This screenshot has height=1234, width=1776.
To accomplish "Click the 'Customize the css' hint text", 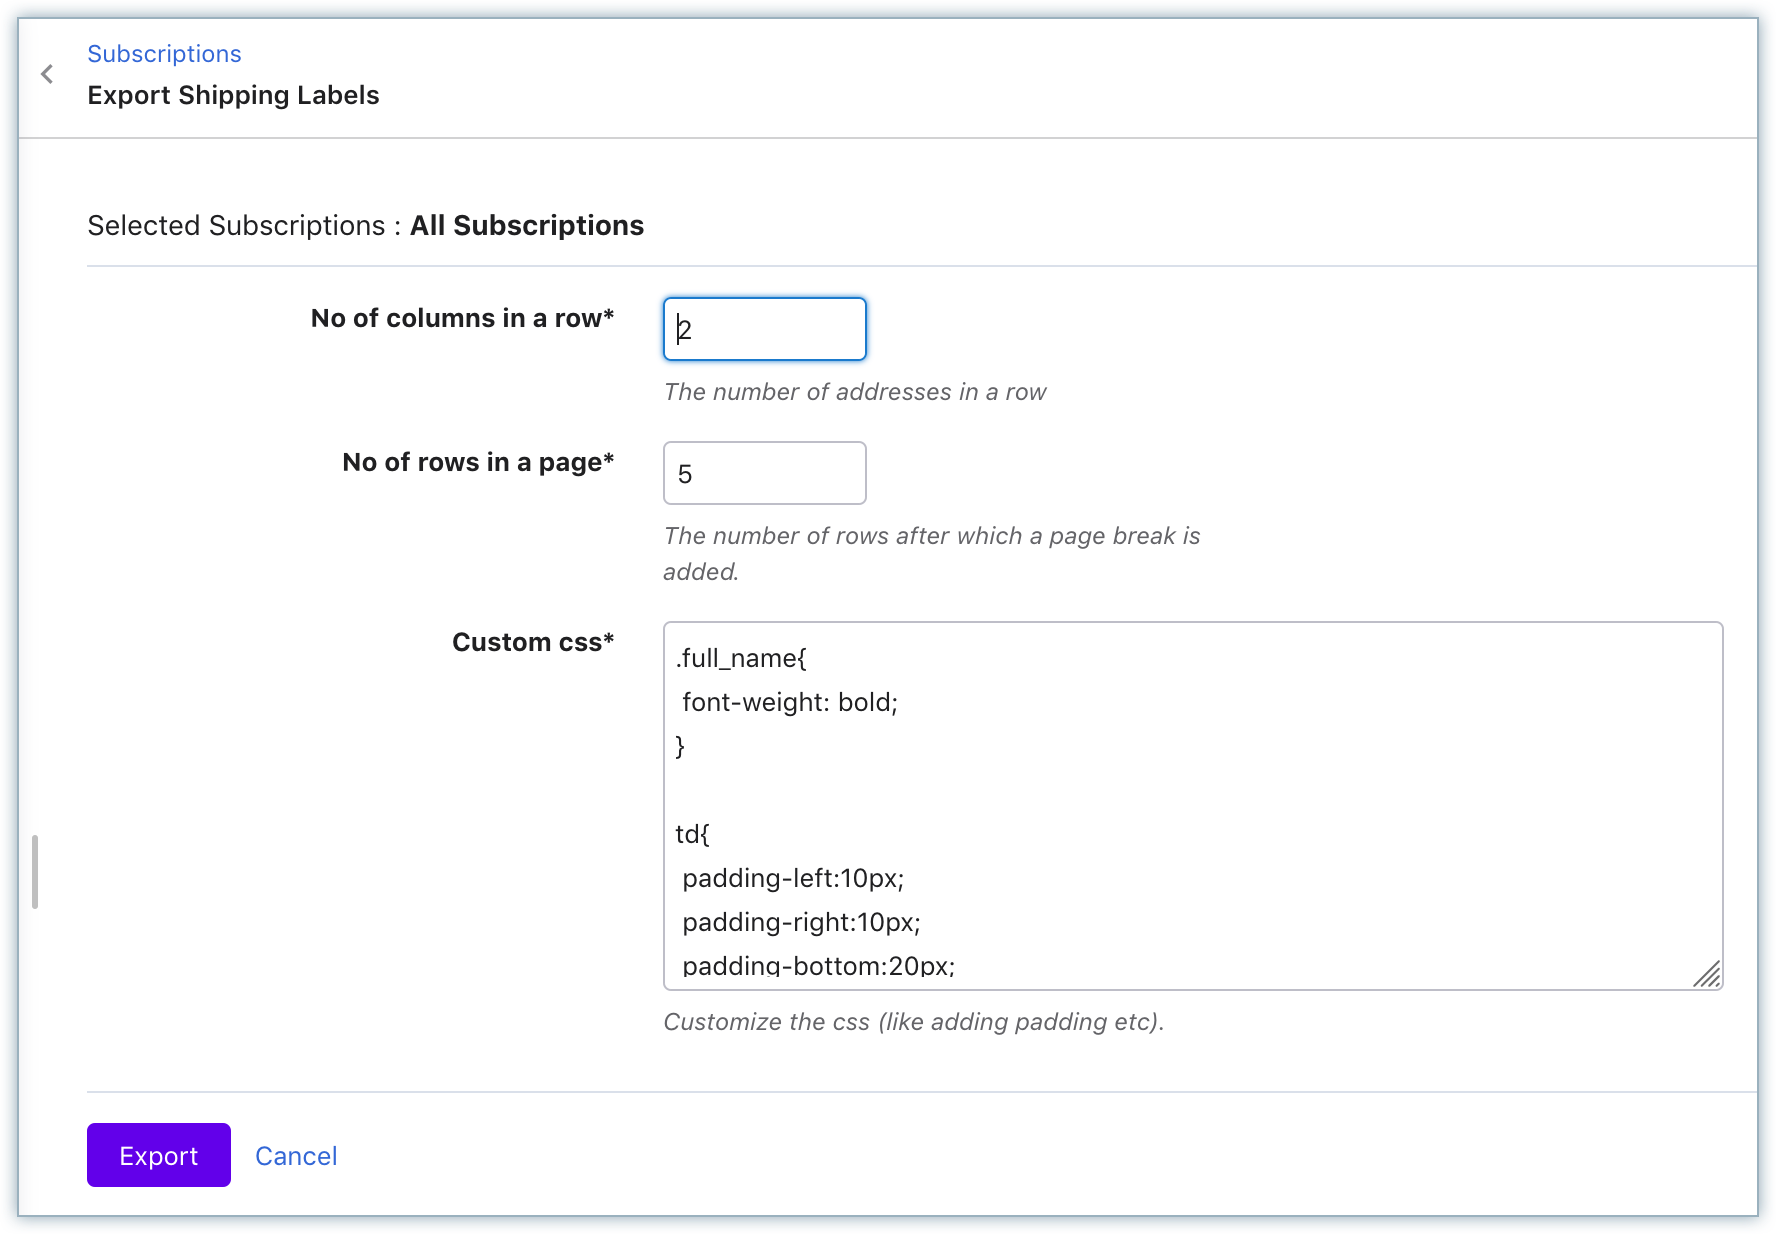I will pyautogui.click(x=913, y=1022).
